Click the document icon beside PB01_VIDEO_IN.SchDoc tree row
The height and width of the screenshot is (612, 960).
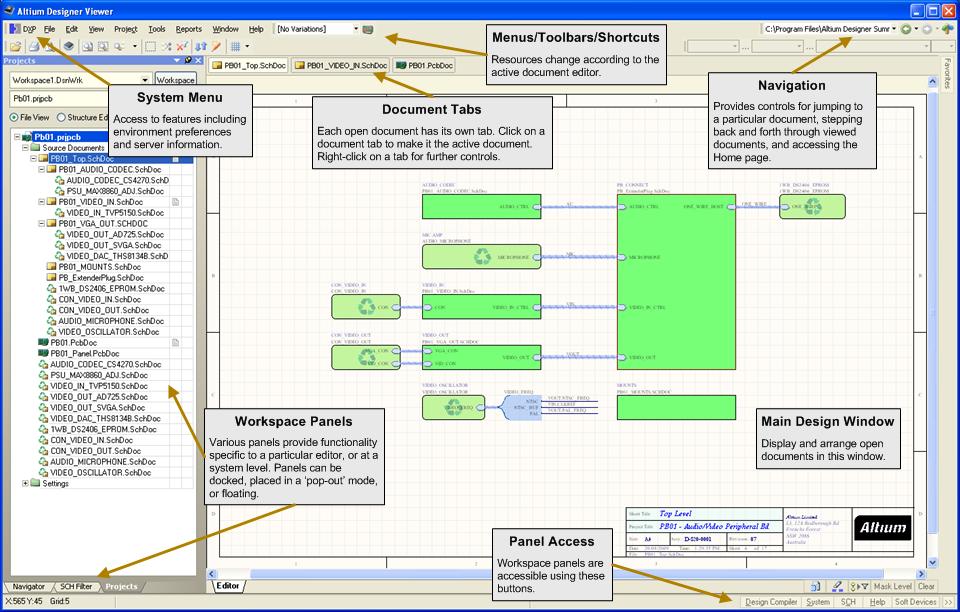click(176, 202)
